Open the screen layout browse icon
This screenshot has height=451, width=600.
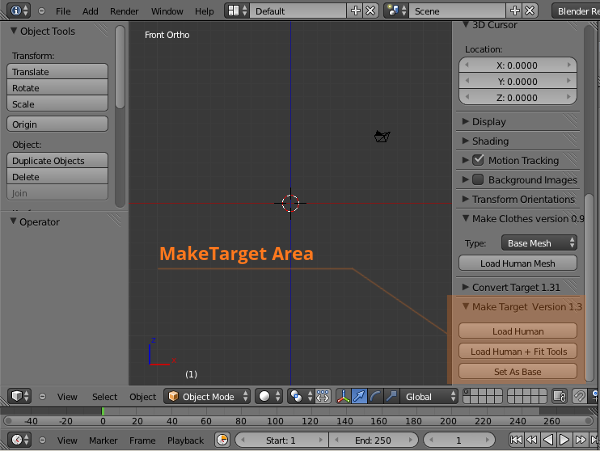(237, 11)
